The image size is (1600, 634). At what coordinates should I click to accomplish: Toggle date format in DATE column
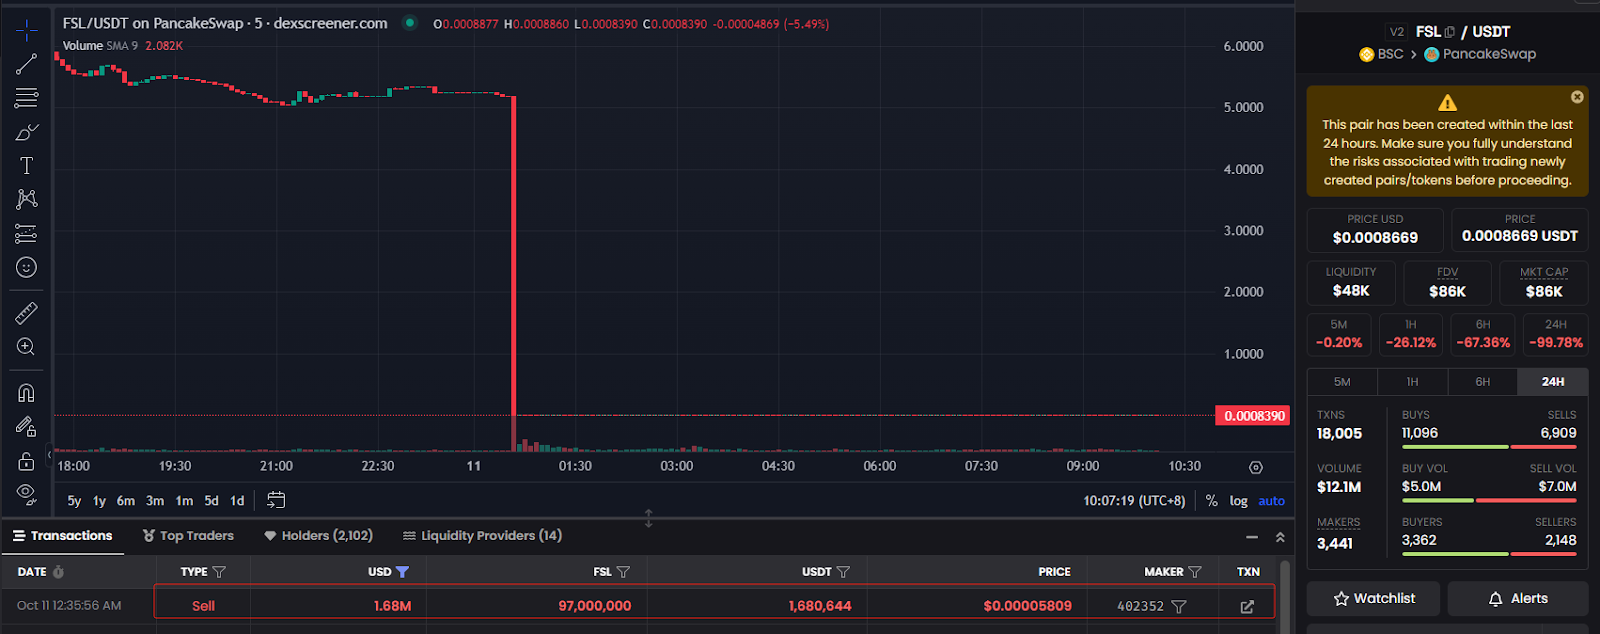pyautogui.click(x=58, y=572)
